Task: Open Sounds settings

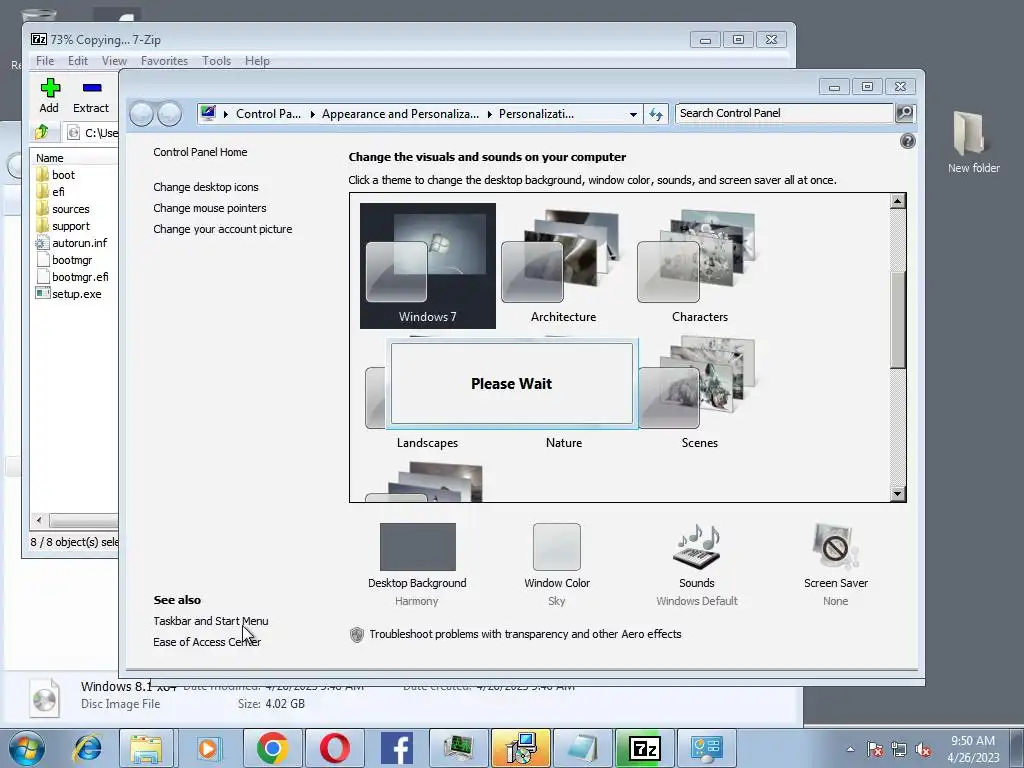Action: pos(696,564)
